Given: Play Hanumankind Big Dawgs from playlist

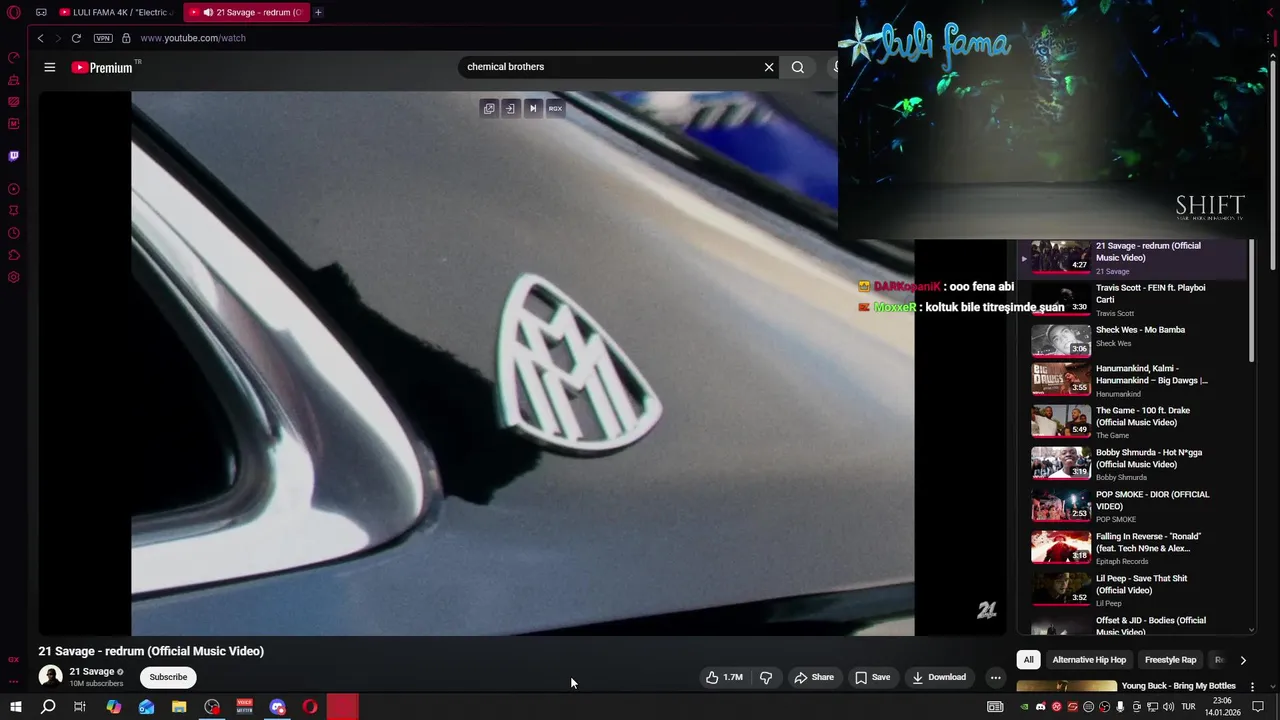Looking at the screenshot, I should [x=1132, y=381].
